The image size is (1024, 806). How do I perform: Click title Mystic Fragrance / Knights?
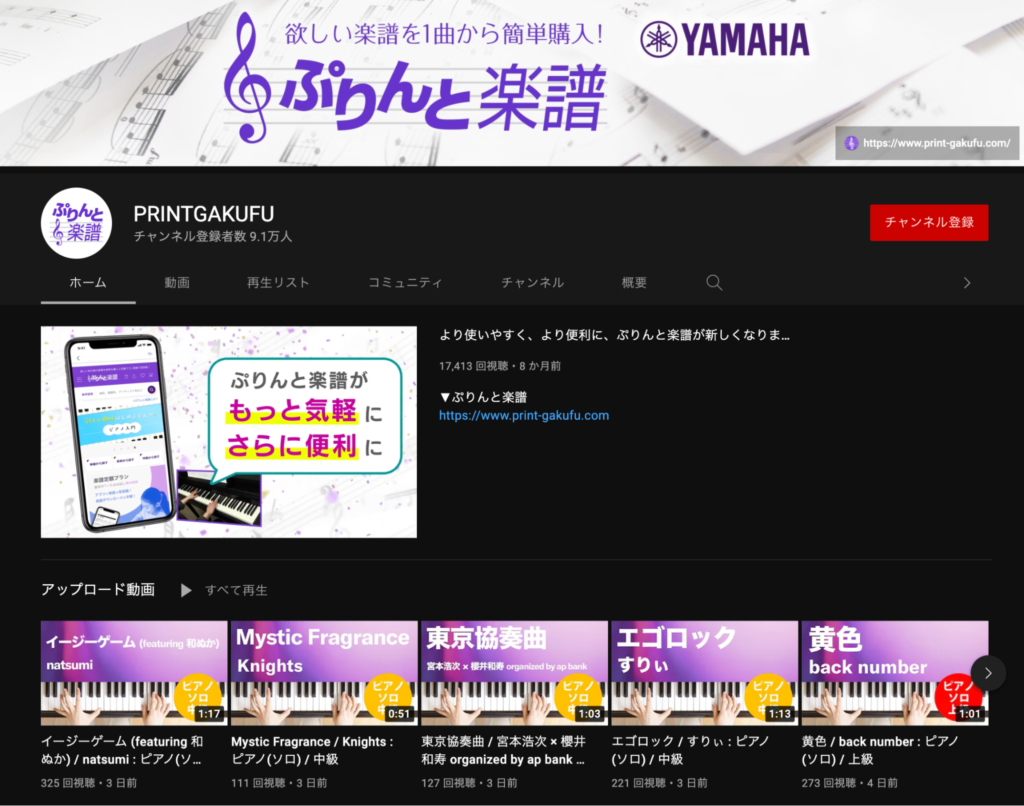click(x=312, y=750)
